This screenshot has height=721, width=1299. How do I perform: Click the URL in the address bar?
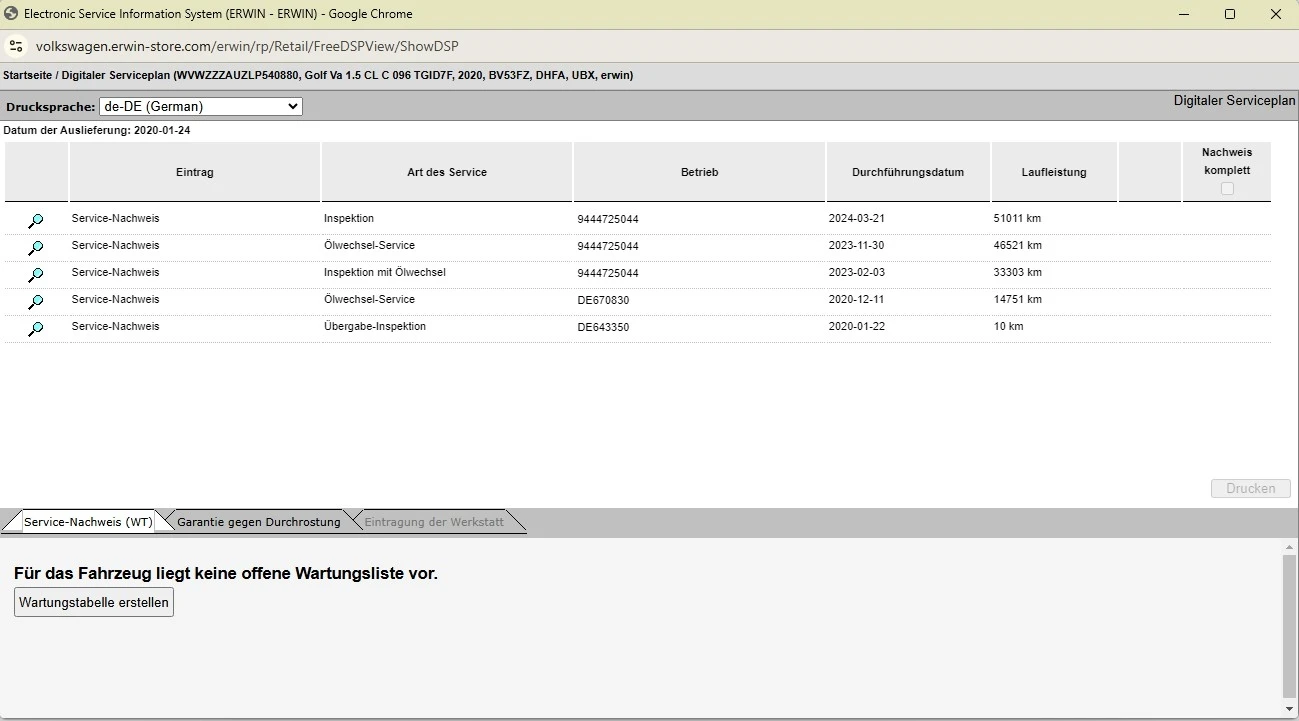[x=247, y=46]
